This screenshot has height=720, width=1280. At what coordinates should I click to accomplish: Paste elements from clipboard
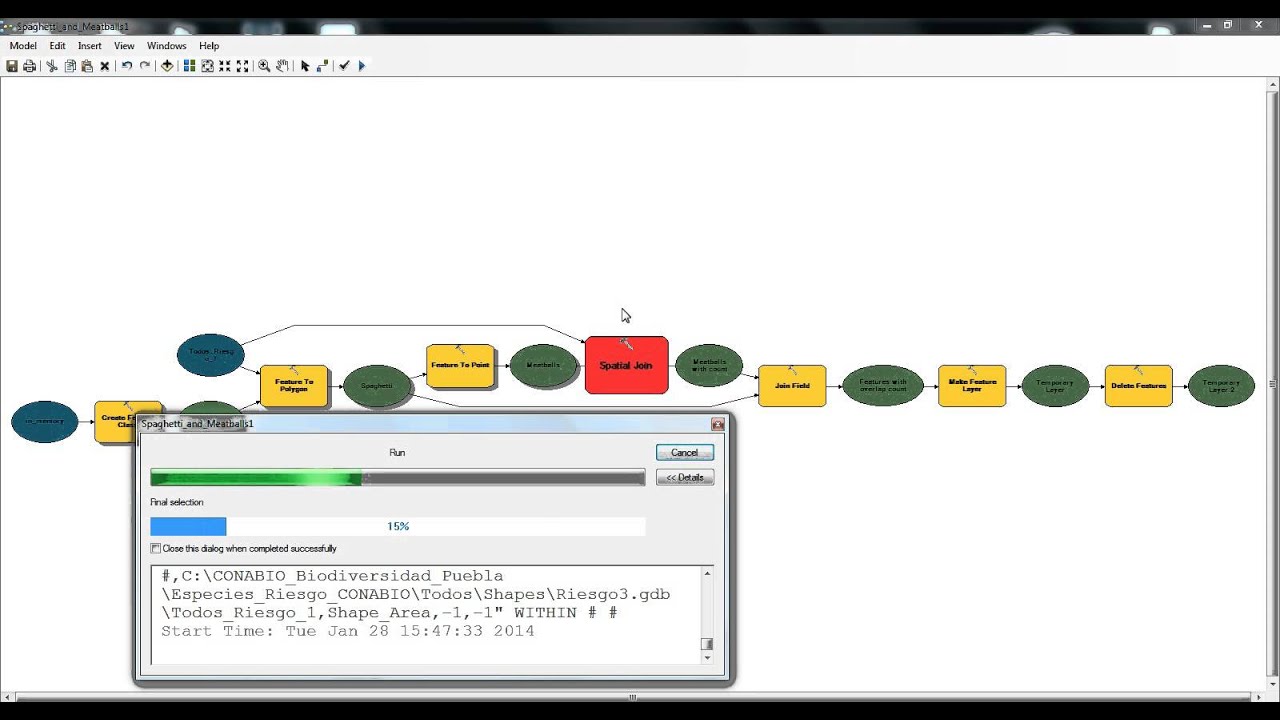pos(87,66)
